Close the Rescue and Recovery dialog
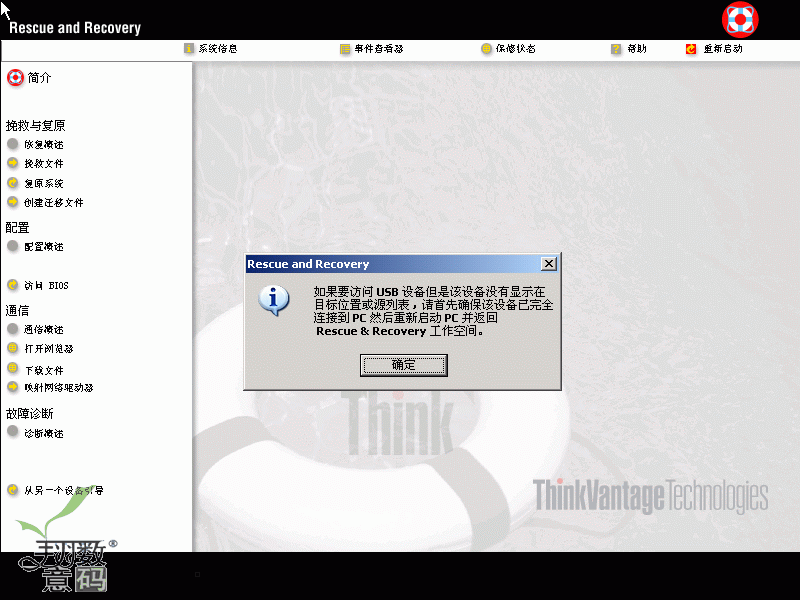The width and height of the screenshot is (800, 600). tap(548, 264)
